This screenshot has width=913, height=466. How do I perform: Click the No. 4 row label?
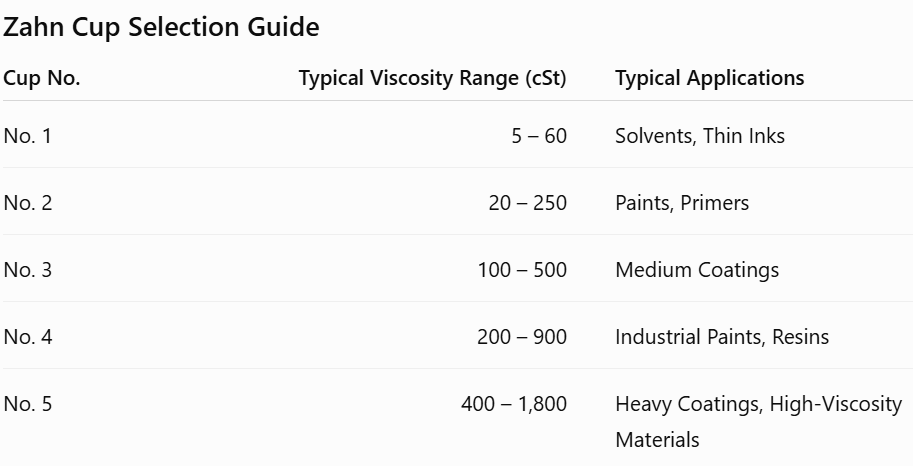click(x=27, y=337)
